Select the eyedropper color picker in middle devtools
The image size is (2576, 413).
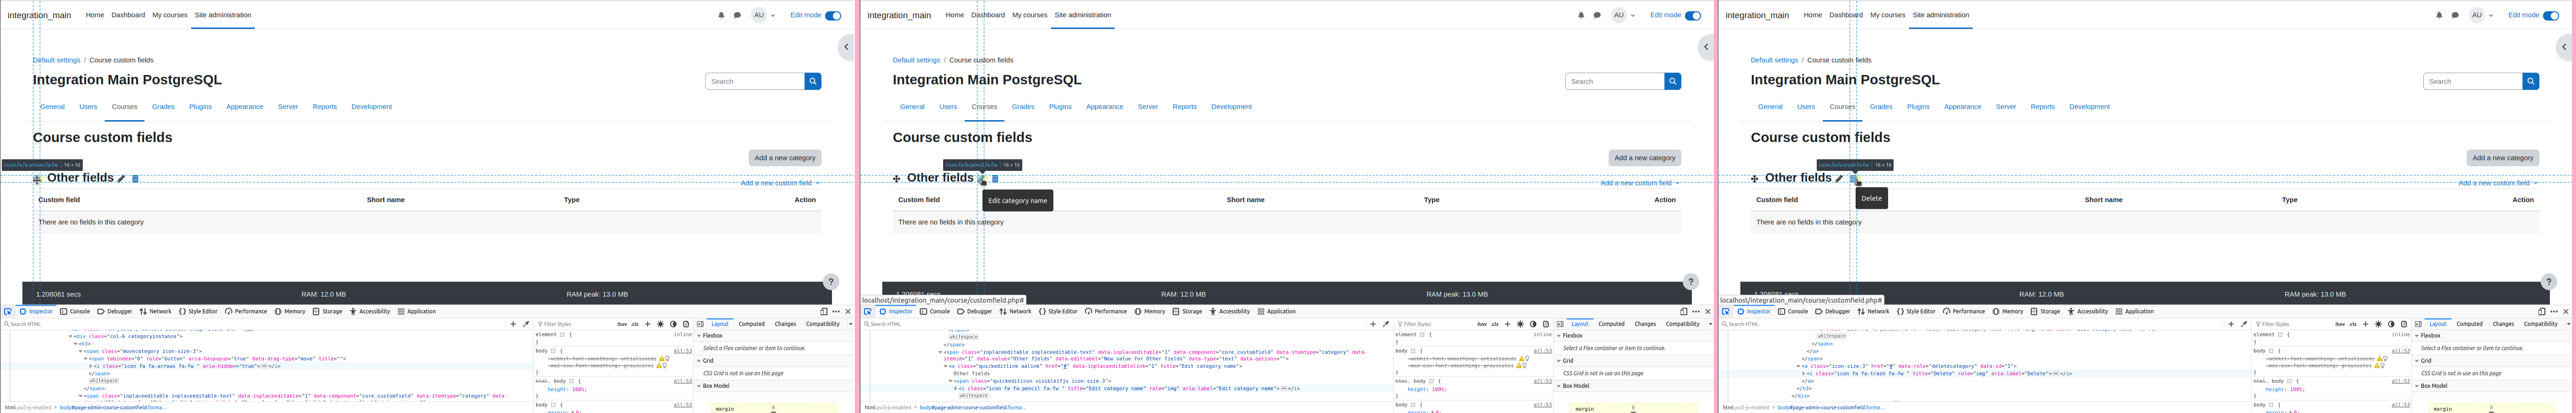(1386, 324)
